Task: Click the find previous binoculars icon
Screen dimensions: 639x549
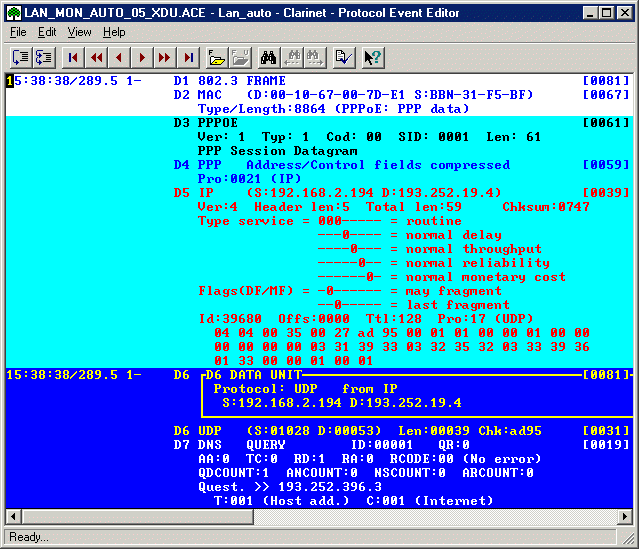Action: coord(292,57)
